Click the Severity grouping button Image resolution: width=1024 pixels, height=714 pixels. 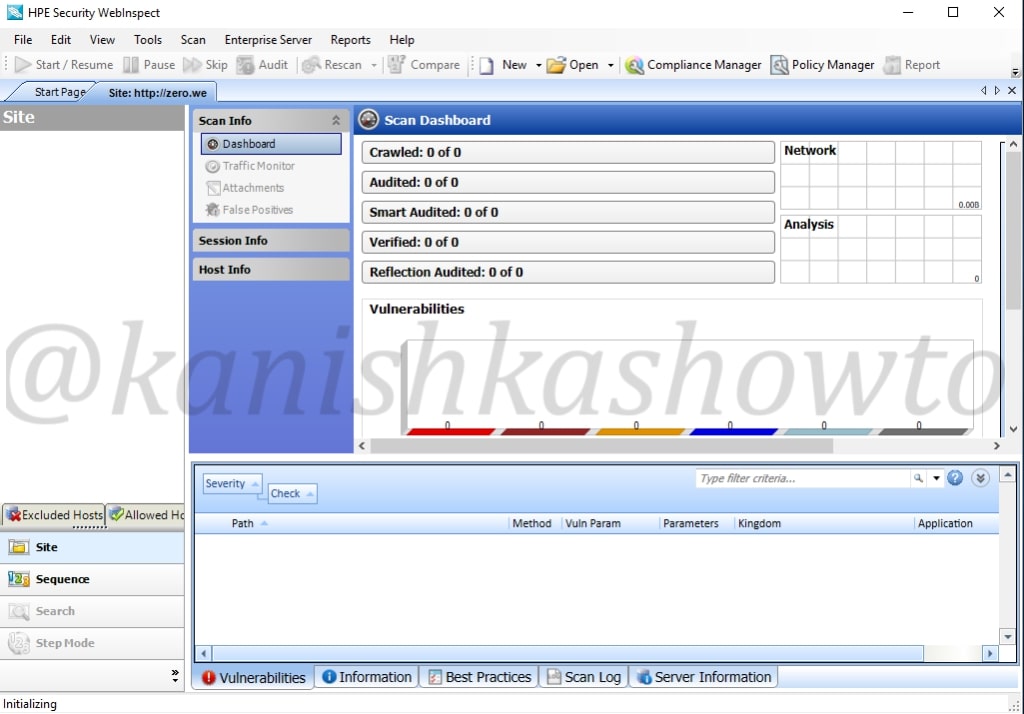(x=232, y=483)
